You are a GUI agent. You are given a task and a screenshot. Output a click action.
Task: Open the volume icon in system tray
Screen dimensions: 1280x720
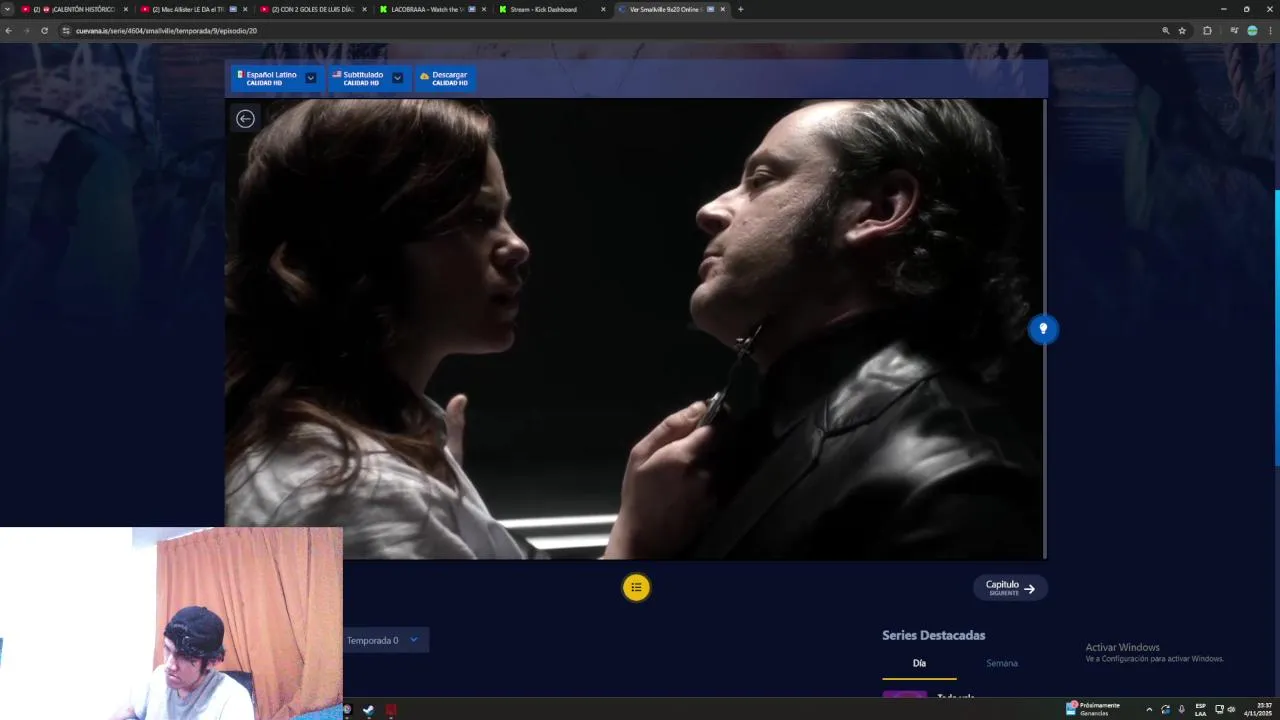(x=1231, y=709)
